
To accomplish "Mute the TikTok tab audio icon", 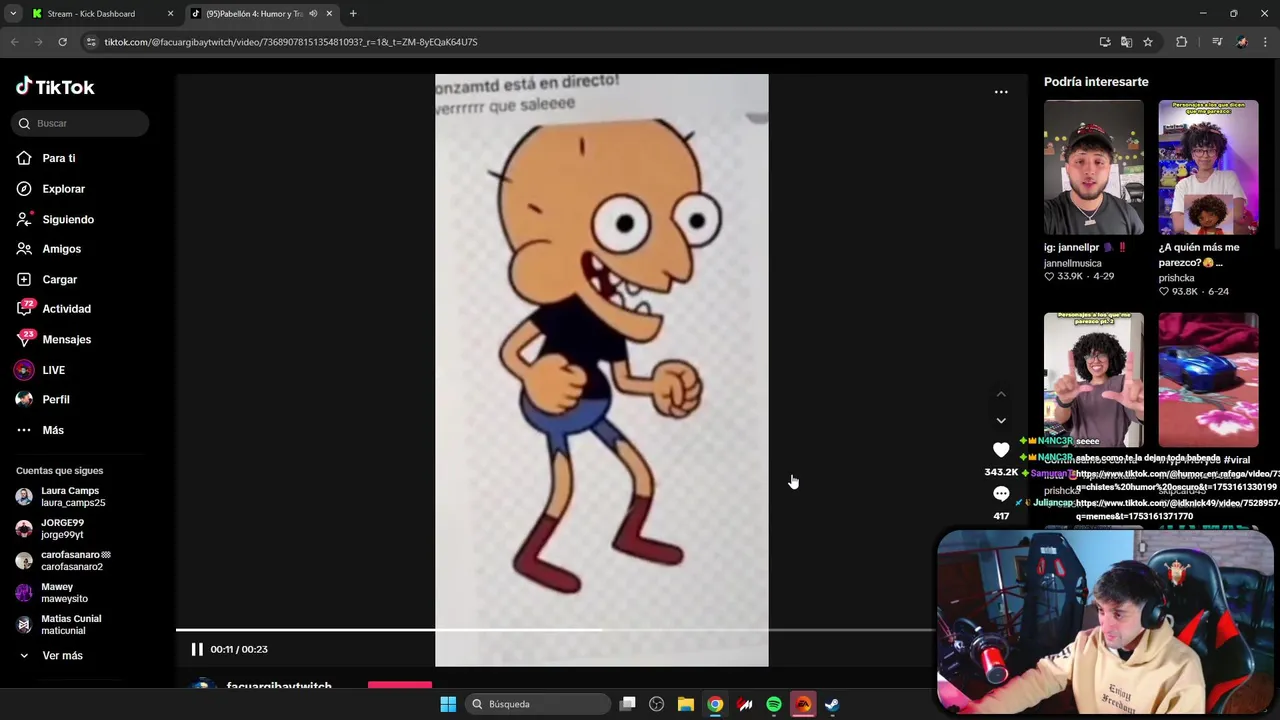I will (313, 14).
